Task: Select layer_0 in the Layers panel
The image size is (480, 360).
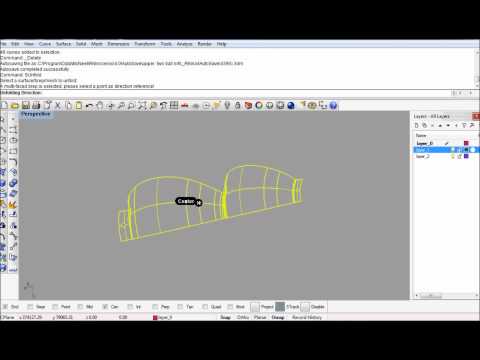Action: [424, 143]
